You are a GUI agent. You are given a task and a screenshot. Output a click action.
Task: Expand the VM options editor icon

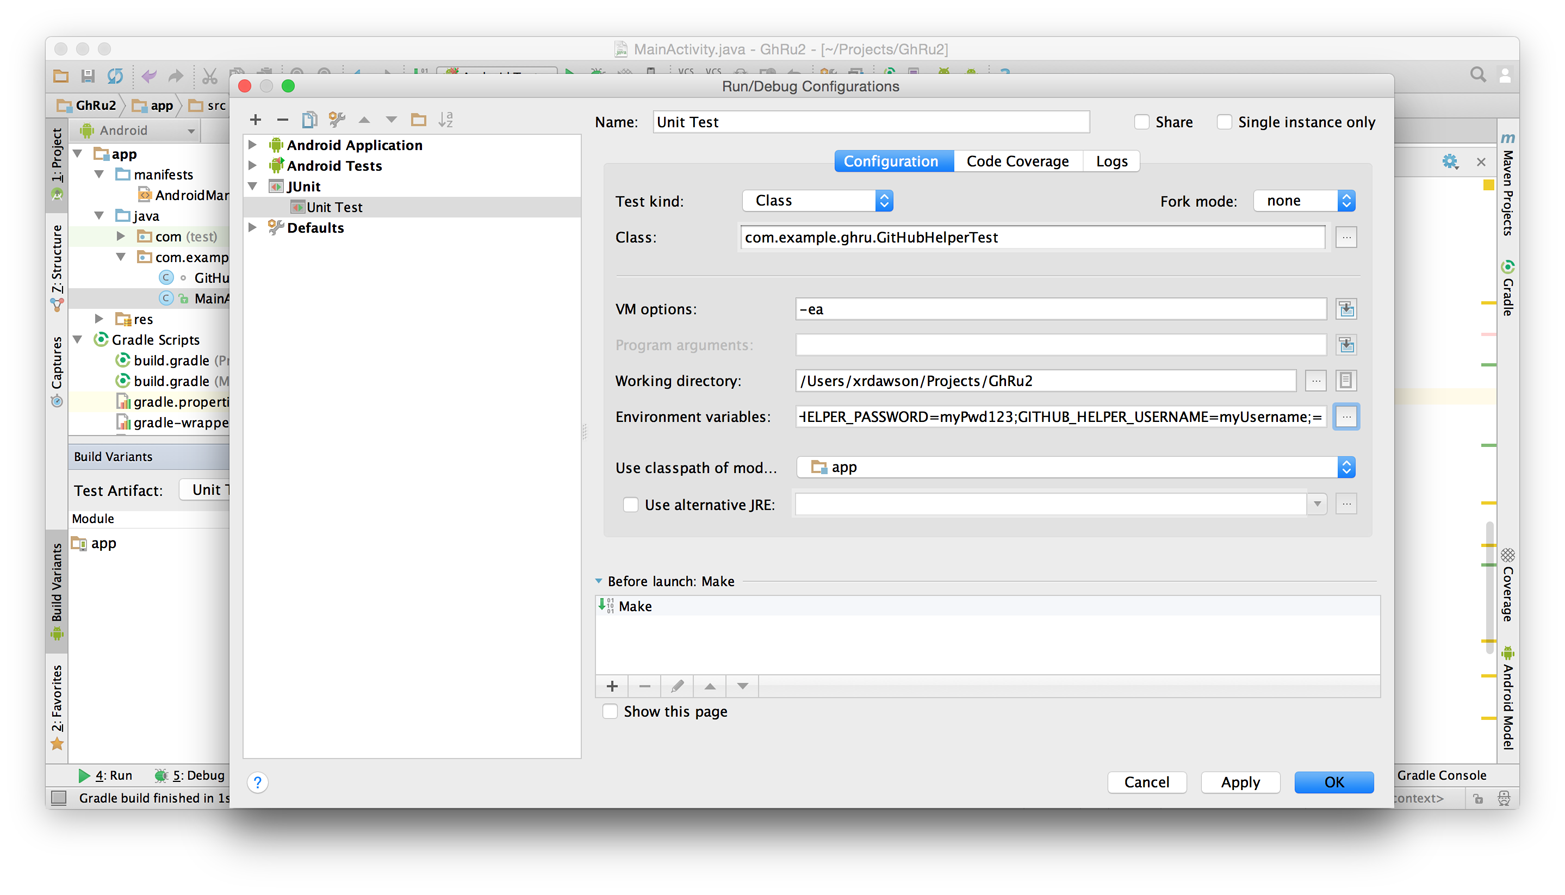coord(1346,309)
